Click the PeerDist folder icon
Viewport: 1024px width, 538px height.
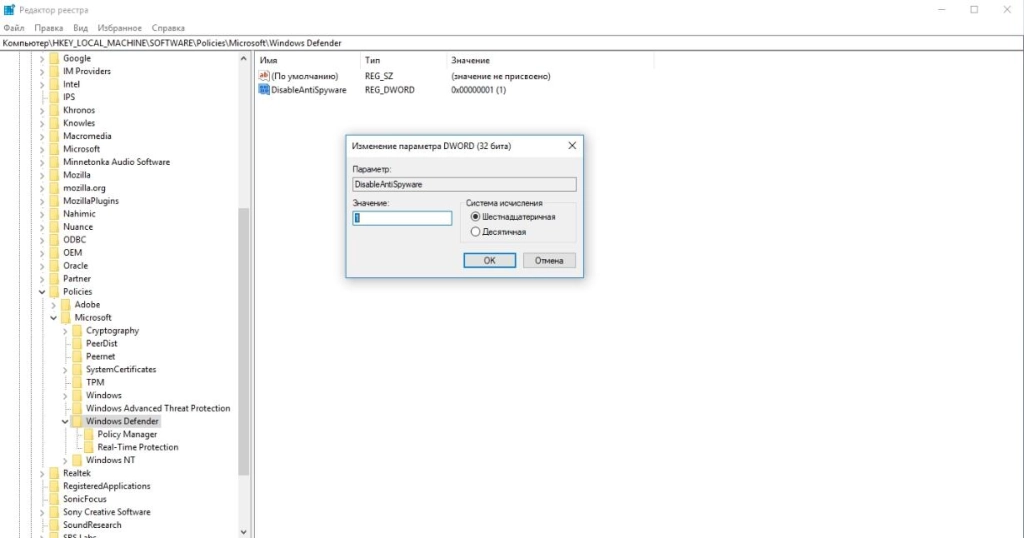(77, 343)
